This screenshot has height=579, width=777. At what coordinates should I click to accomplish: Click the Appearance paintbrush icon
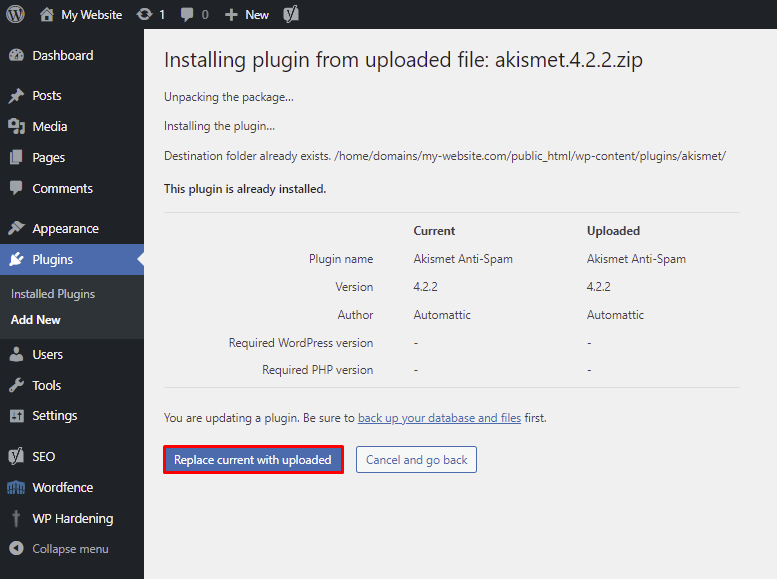coord(16,229)
